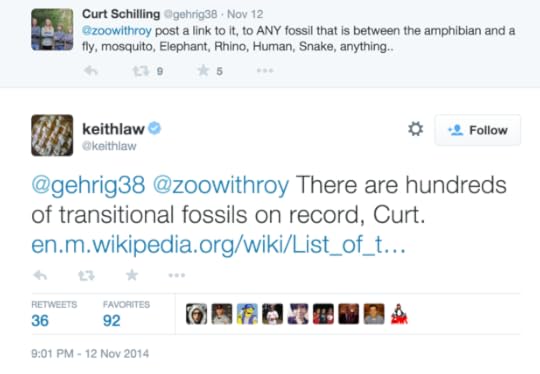Retweet keithlaw's tweet

click(86, 276)
